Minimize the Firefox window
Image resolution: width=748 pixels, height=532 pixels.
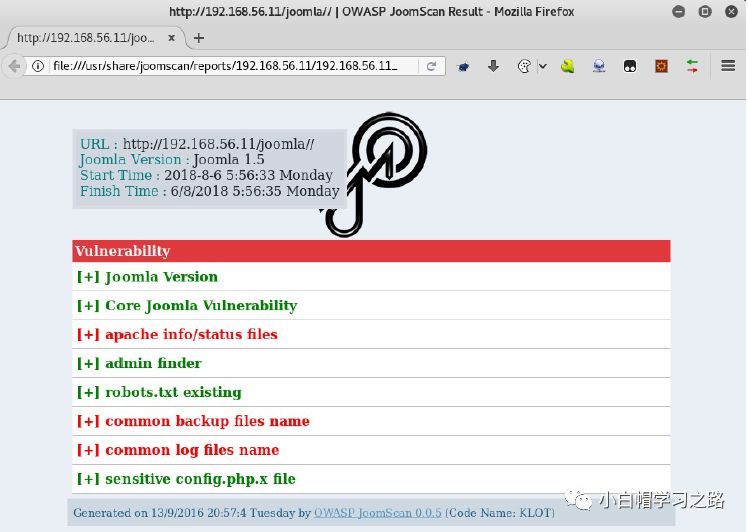click(678, 11)
